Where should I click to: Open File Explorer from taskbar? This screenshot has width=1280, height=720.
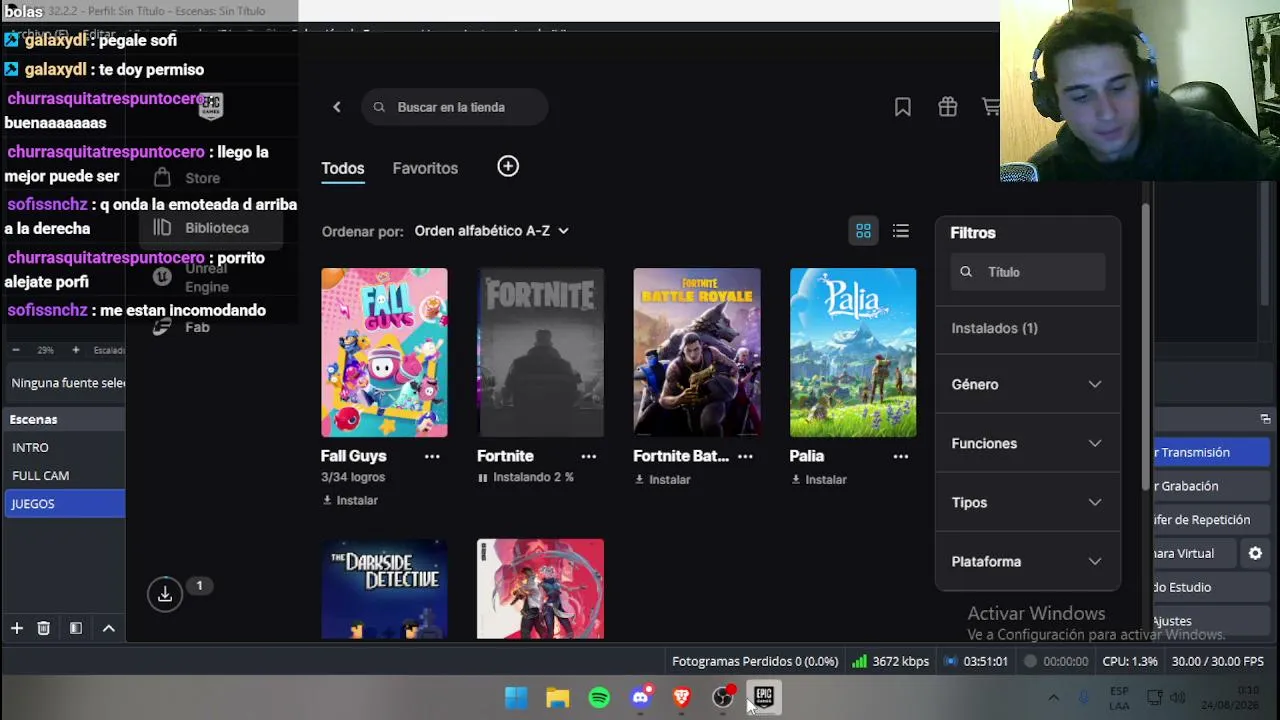[x=558, y=697]
